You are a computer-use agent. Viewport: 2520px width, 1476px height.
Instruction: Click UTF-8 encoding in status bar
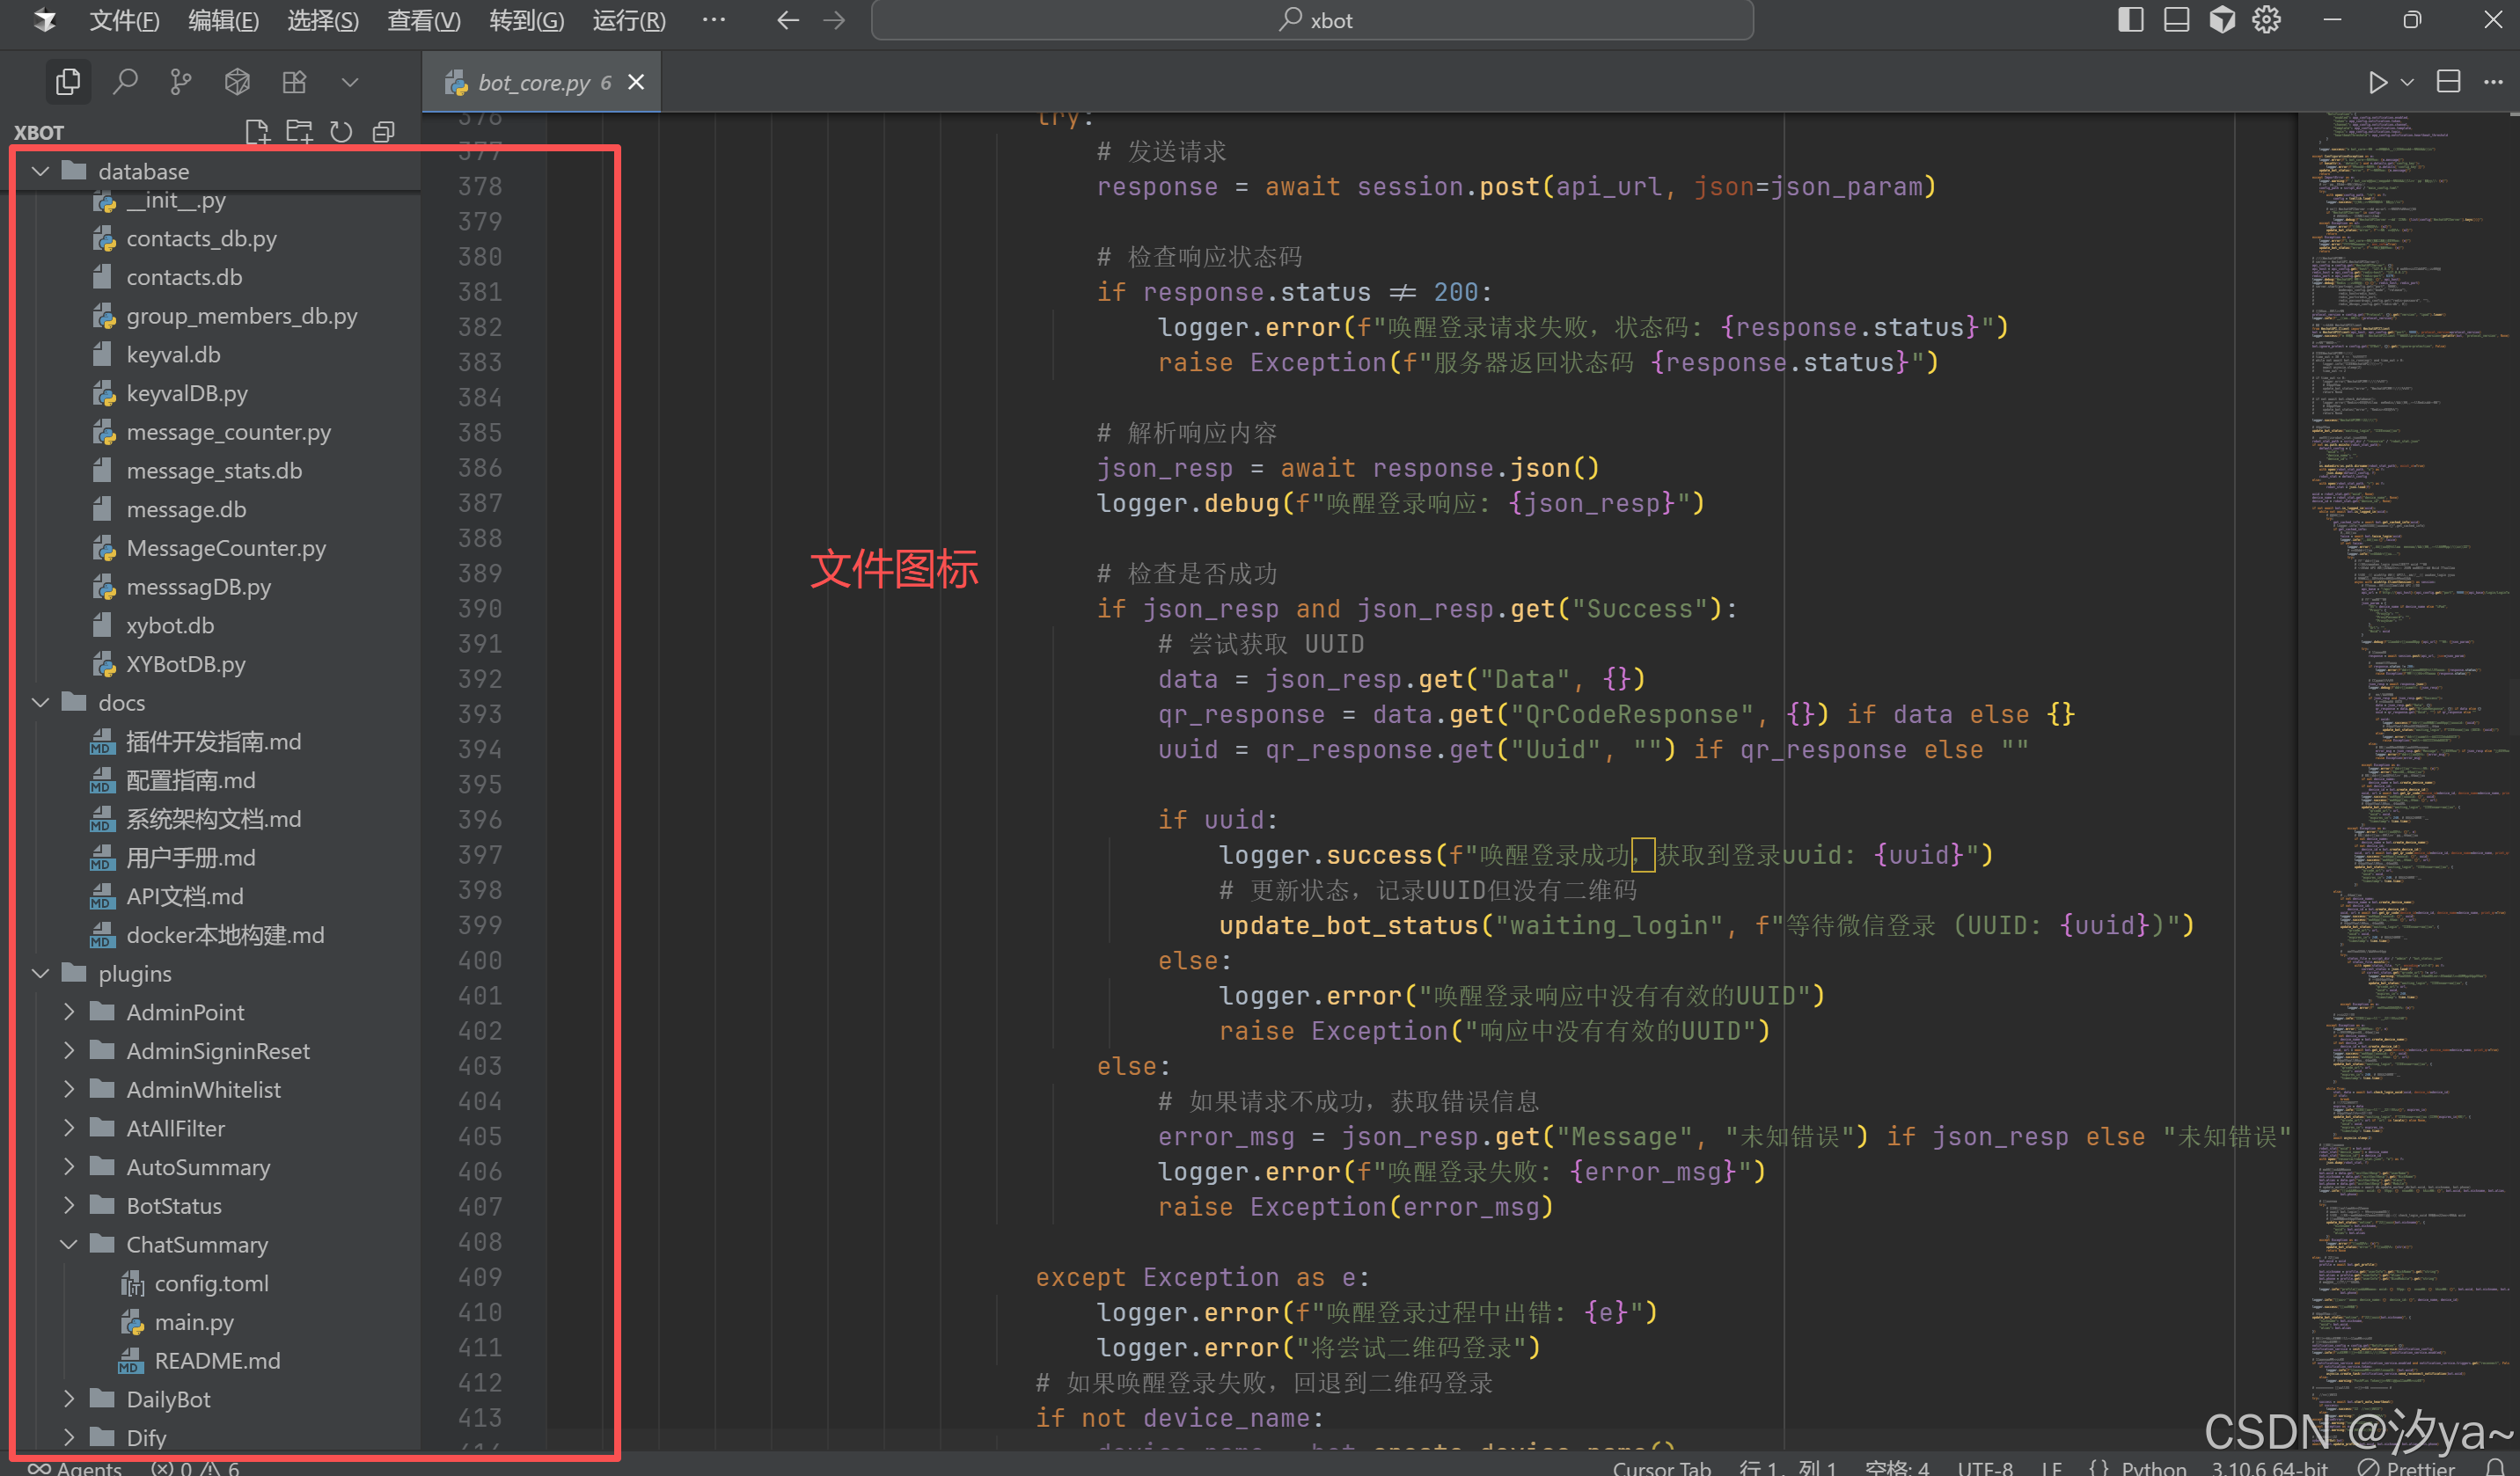1985,1467
